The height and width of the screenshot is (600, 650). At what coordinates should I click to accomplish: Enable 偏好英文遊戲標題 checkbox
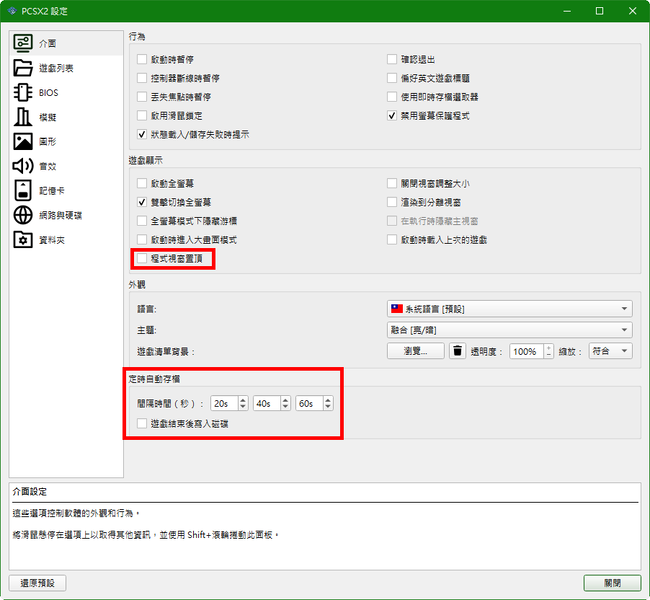point(392,78)
